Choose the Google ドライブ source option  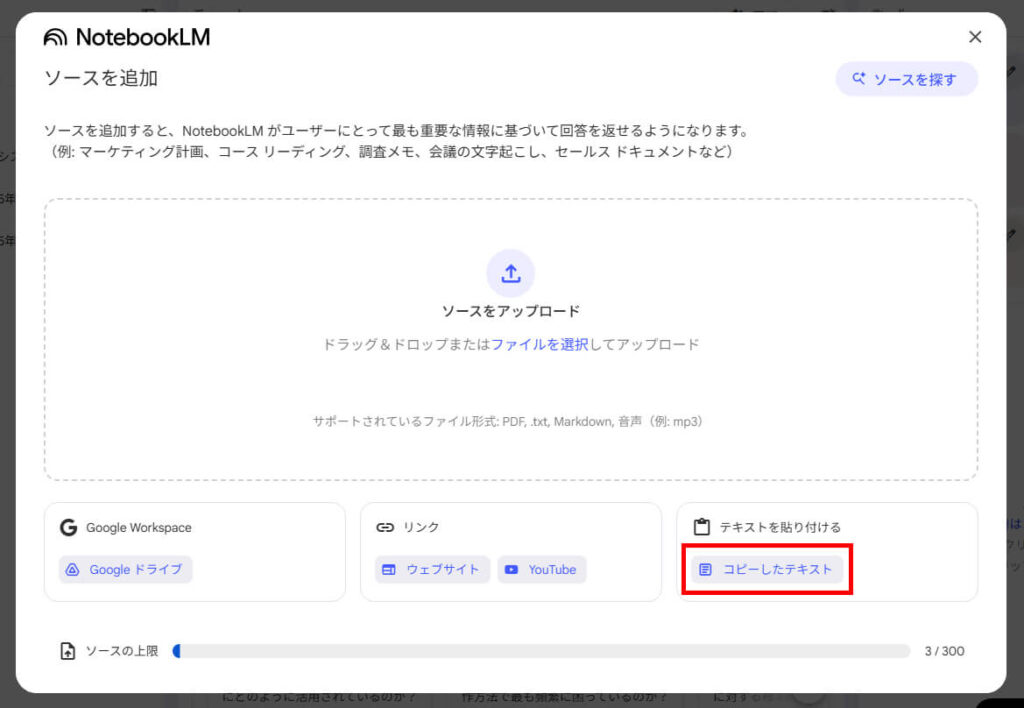[x=124, y=569]
